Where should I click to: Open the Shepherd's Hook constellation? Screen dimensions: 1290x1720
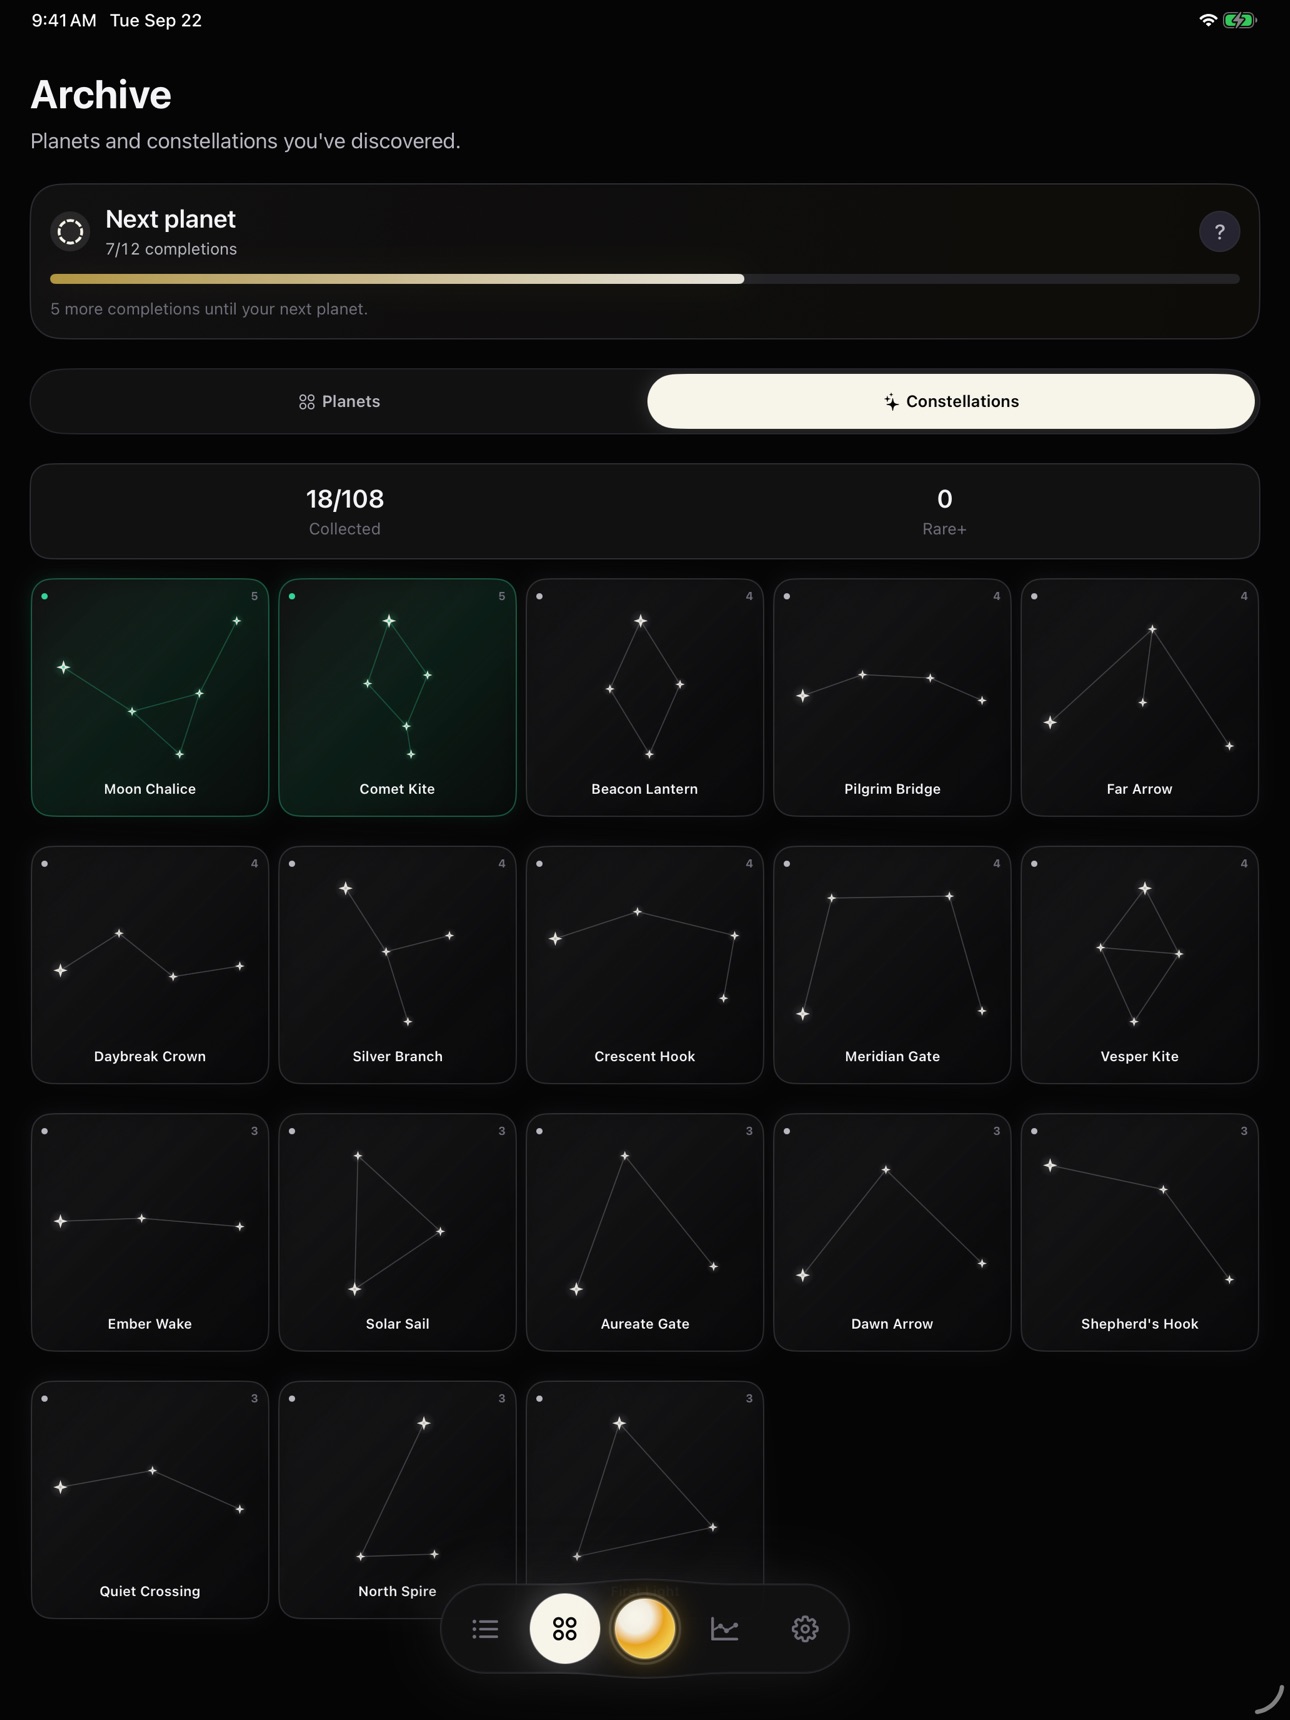point(1140,1233)
